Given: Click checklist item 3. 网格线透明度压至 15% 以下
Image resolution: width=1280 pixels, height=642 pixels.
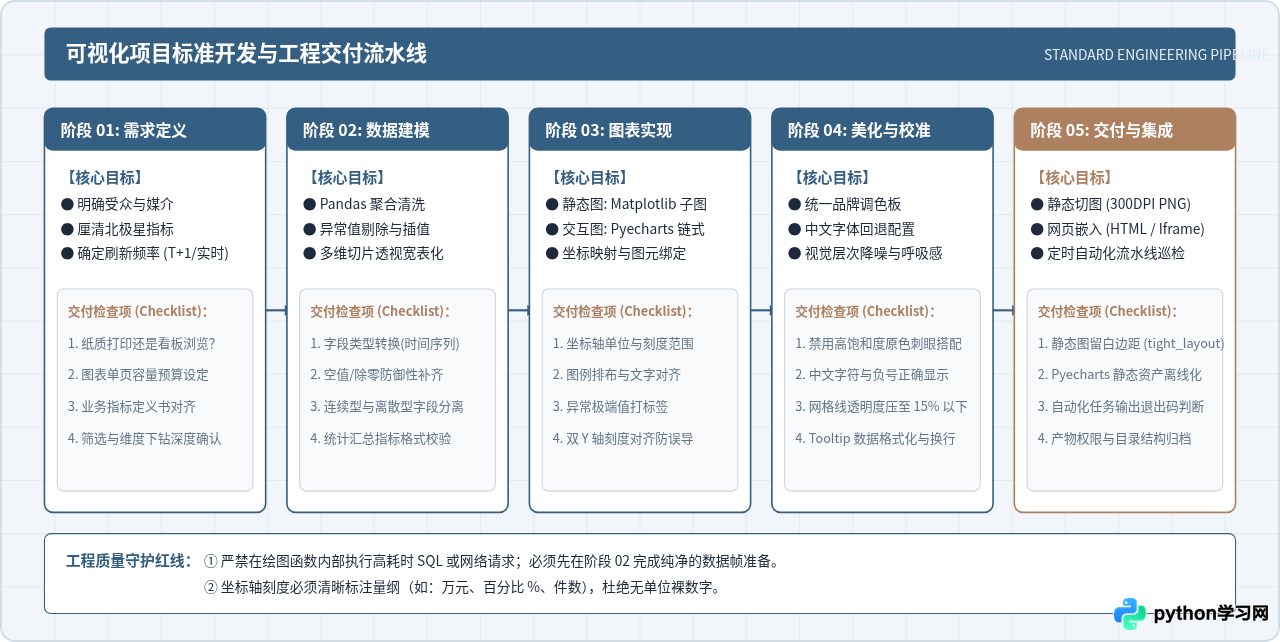Looking at the screenshot, I should coord(881,407).
